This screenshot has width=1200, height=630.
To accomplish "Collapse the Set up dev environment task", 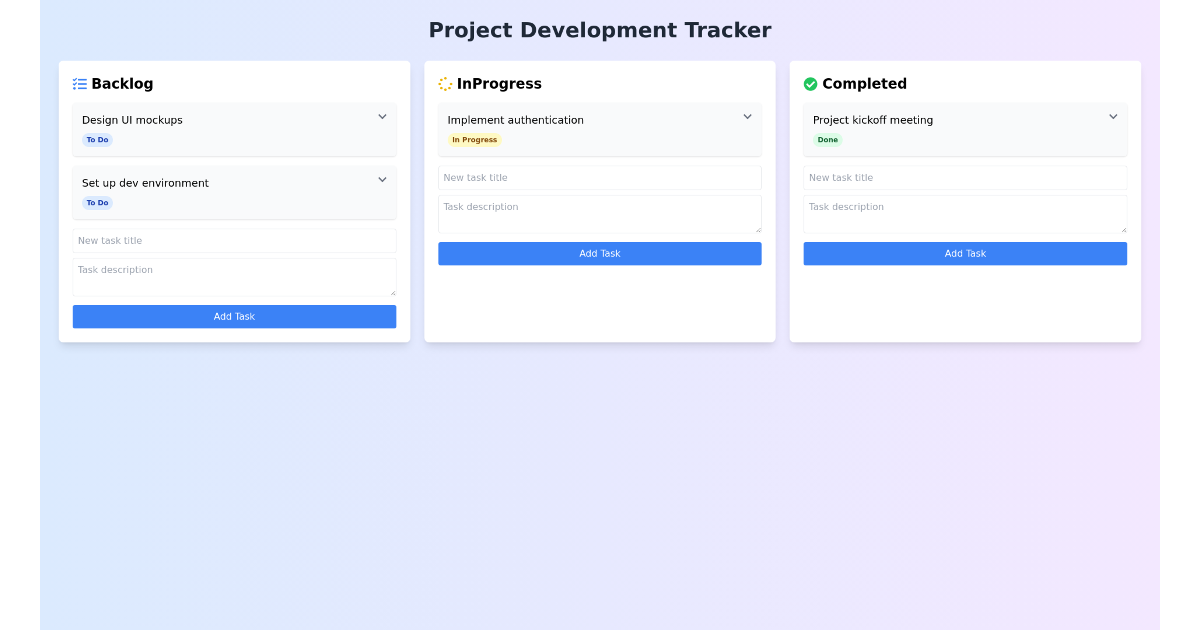I will (382, 179).
